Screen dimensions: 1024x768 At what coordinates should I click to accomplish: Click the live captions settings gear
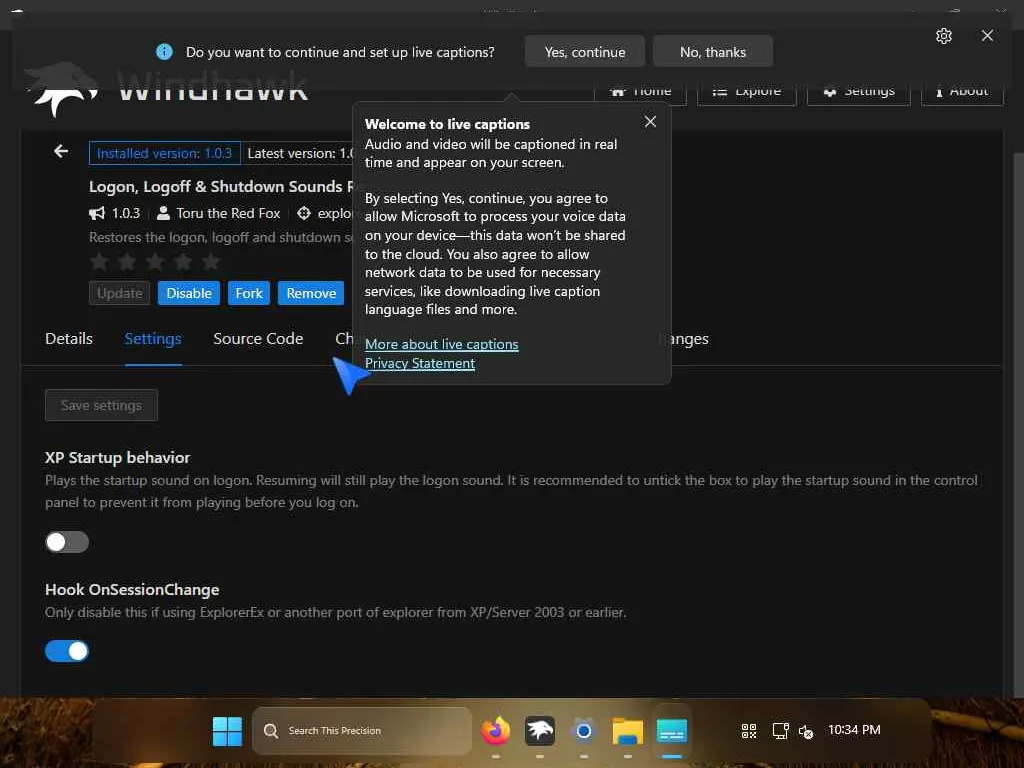pos(943,36)
